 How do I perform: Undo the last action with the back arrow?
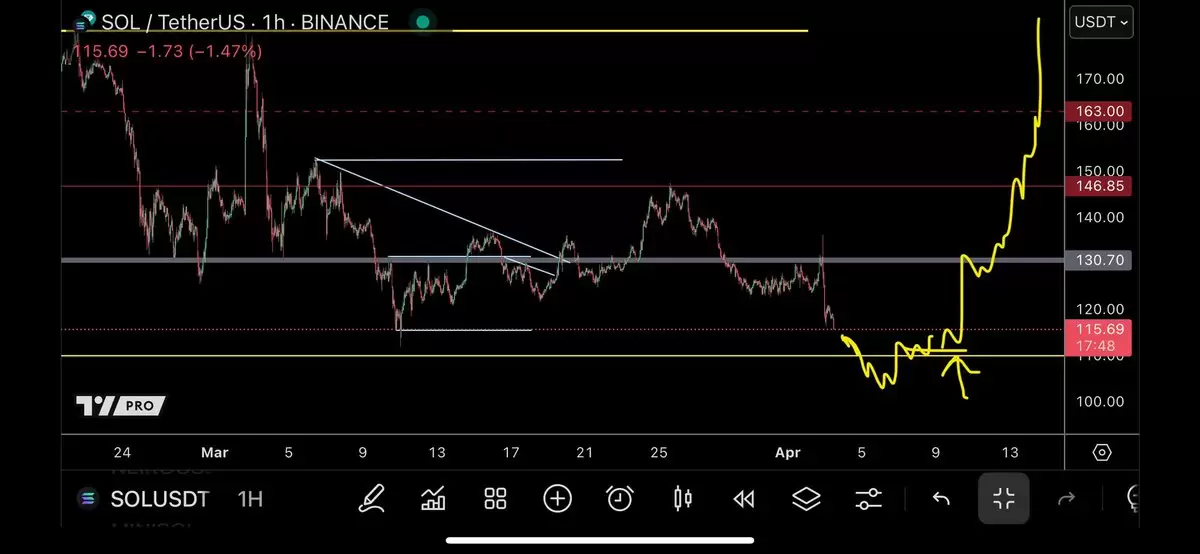(x=941, y=498)
